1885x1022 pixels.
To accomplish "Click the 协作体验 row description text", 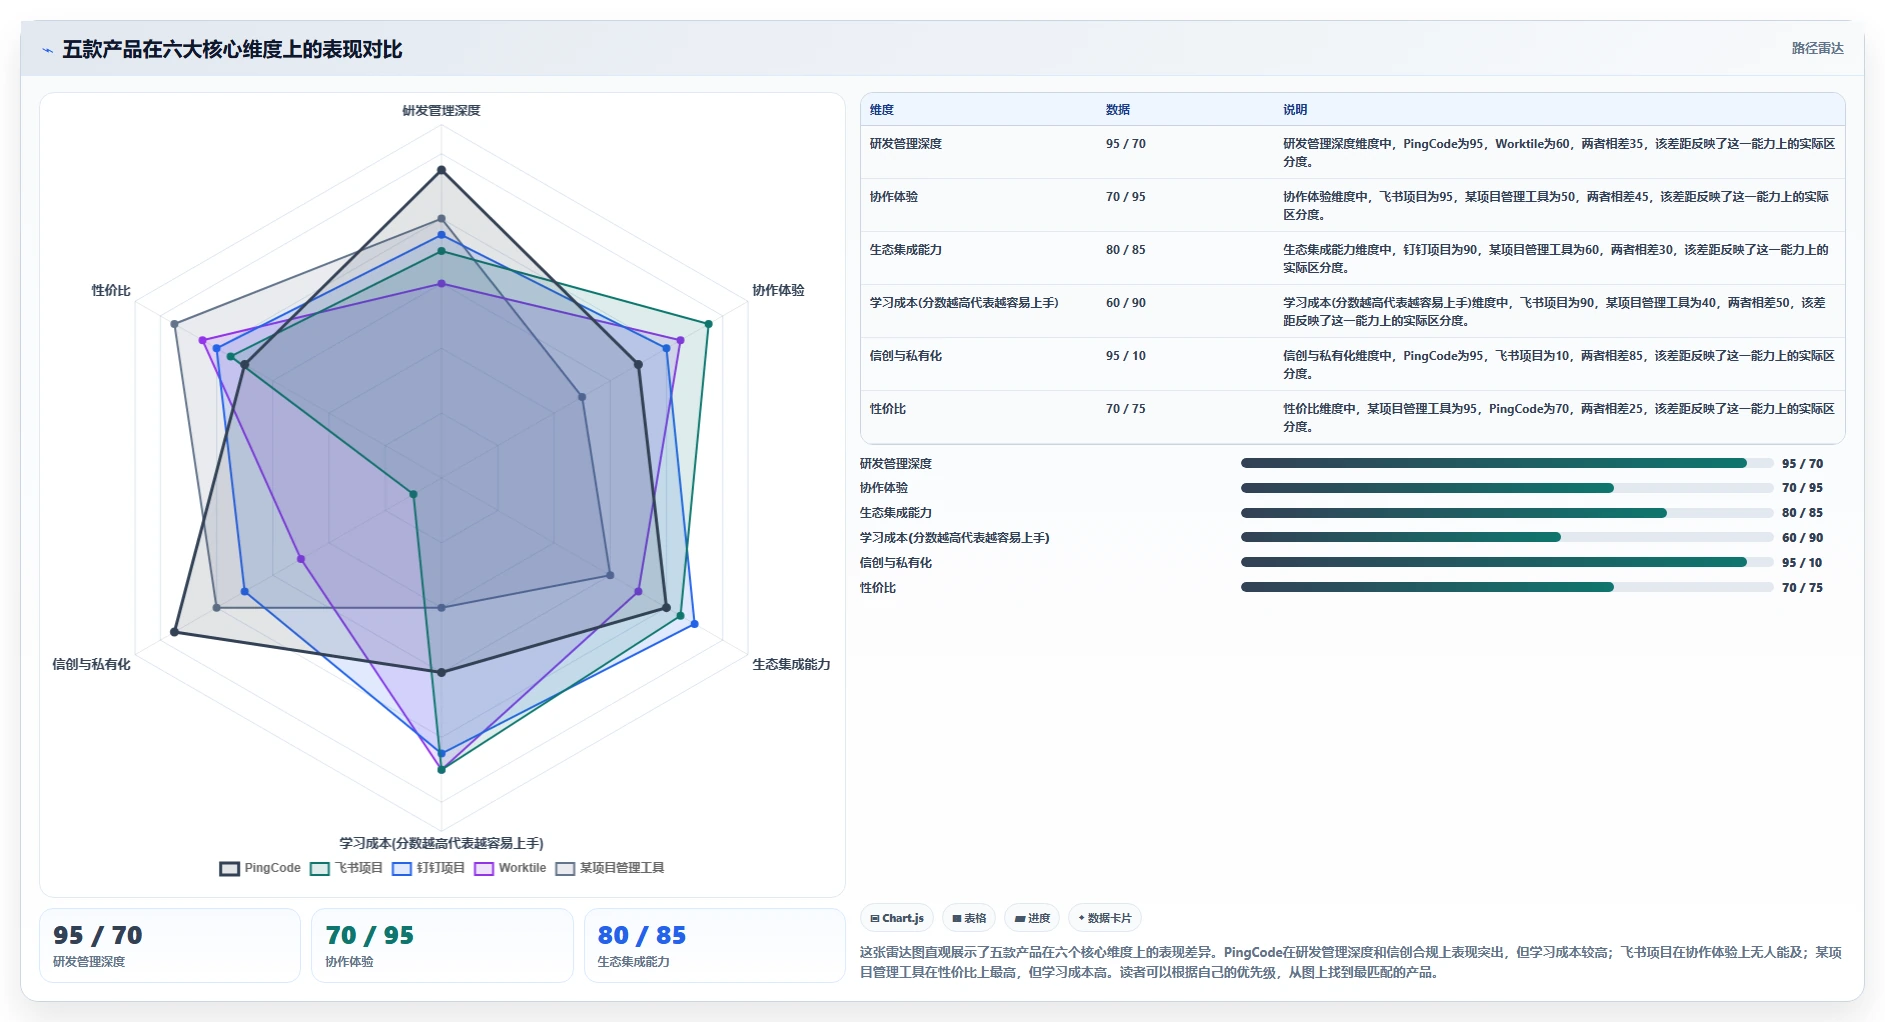I will pyautogui.click(x=1556, y=206).
